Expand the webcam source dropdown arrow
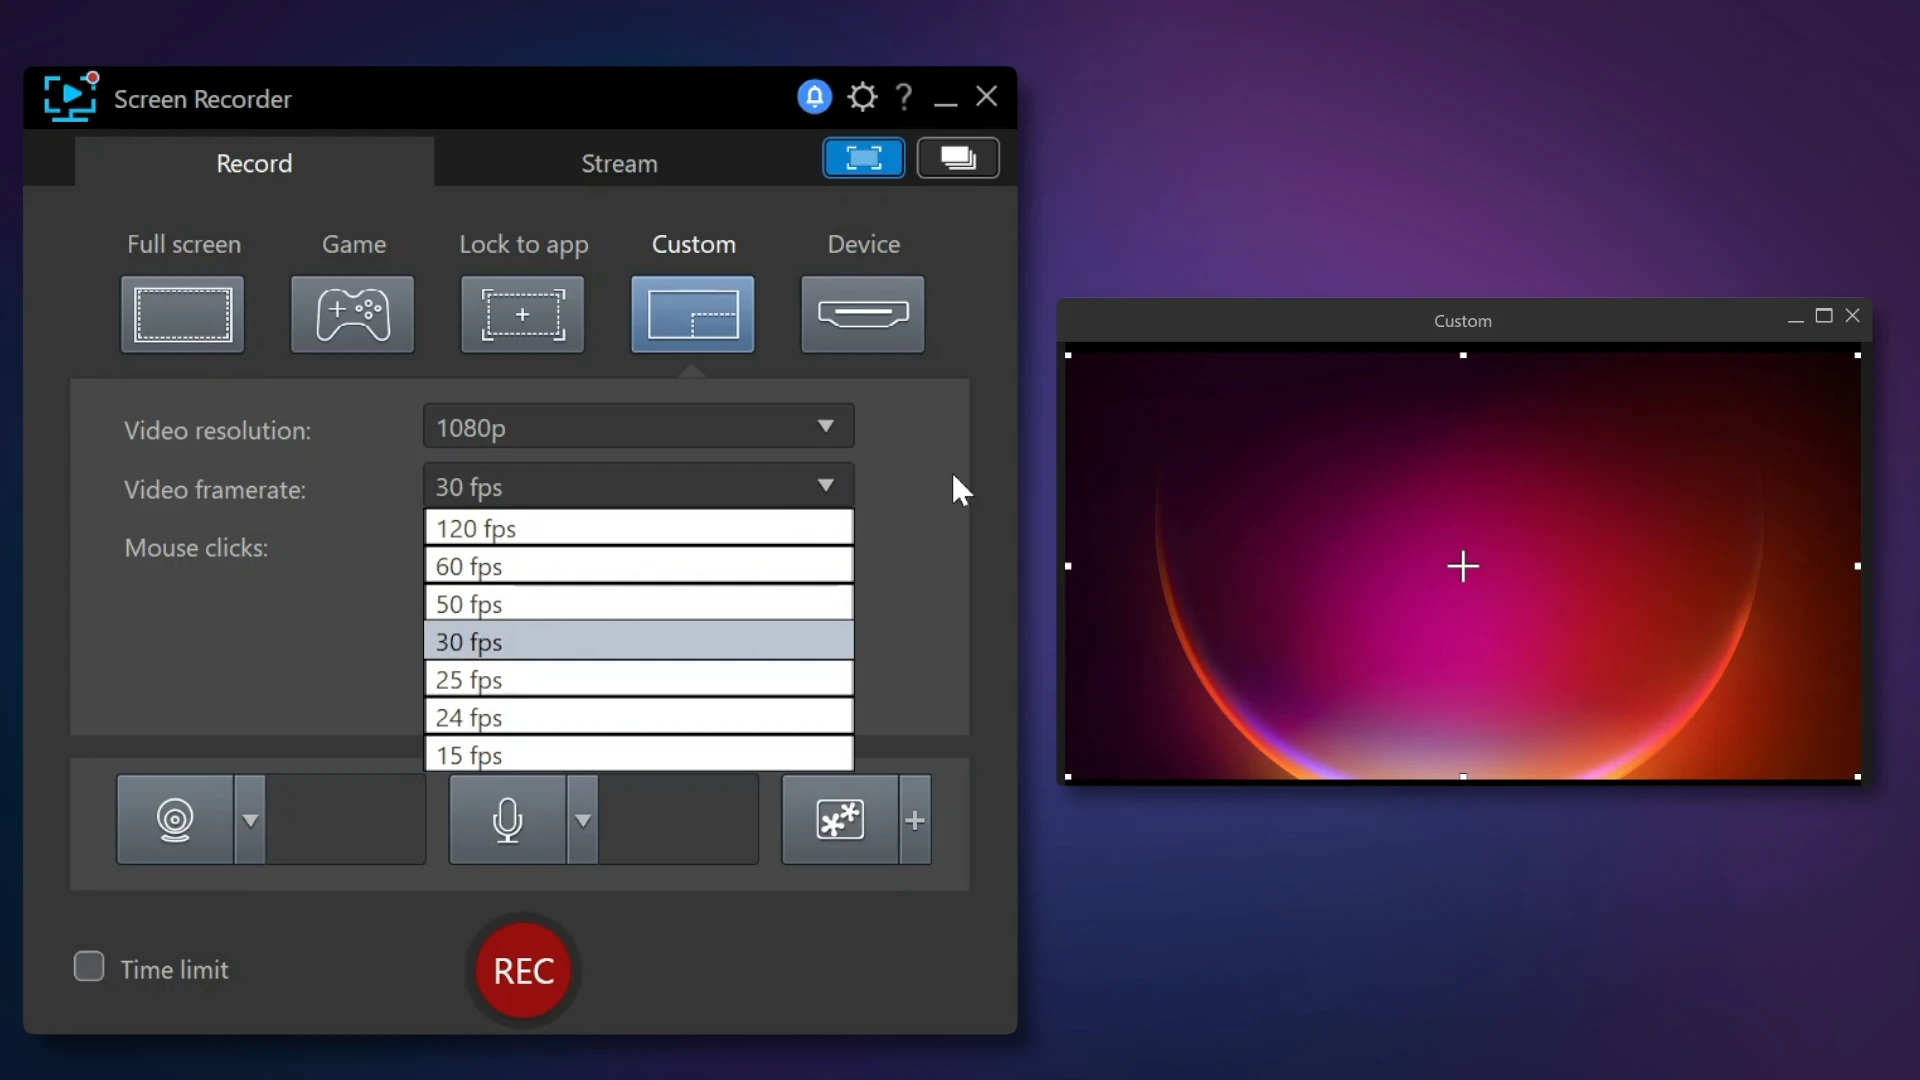The width and height of the screenshot is (1920, 1080). (x=250, y=820)
